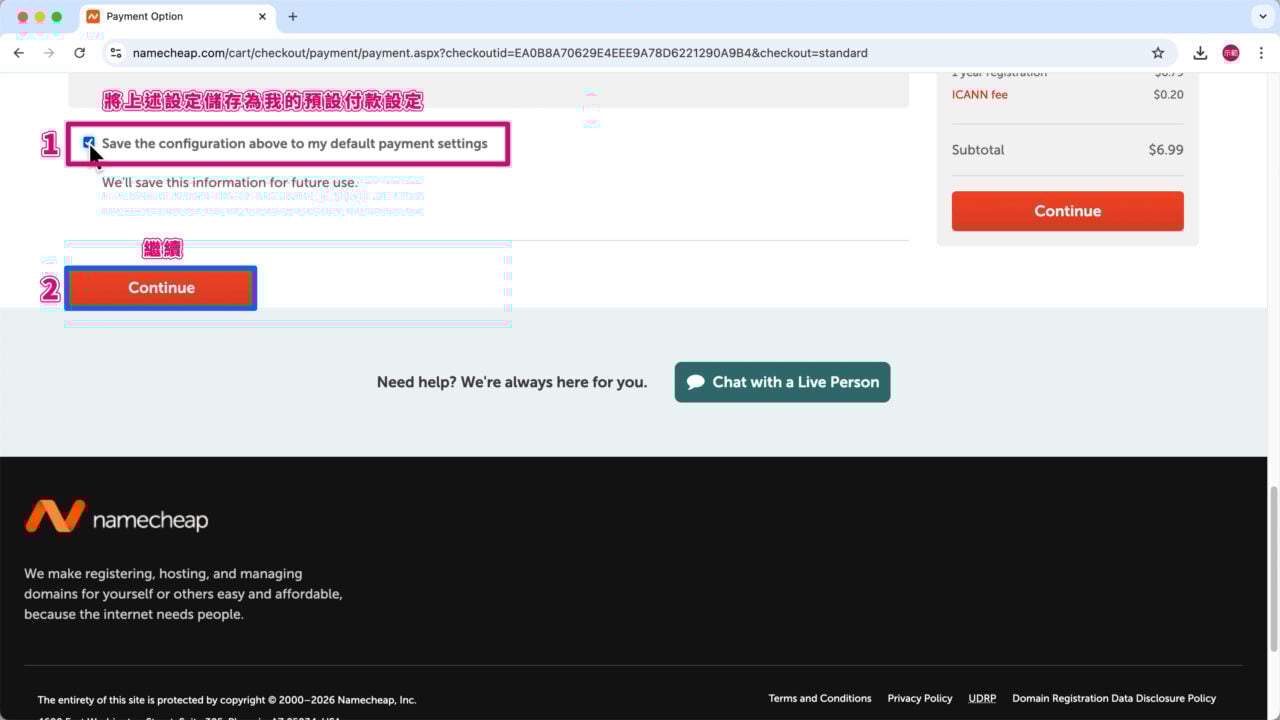Open the UDRP footer link
Screen dimensions: 1280x720
tap(981, 698)
